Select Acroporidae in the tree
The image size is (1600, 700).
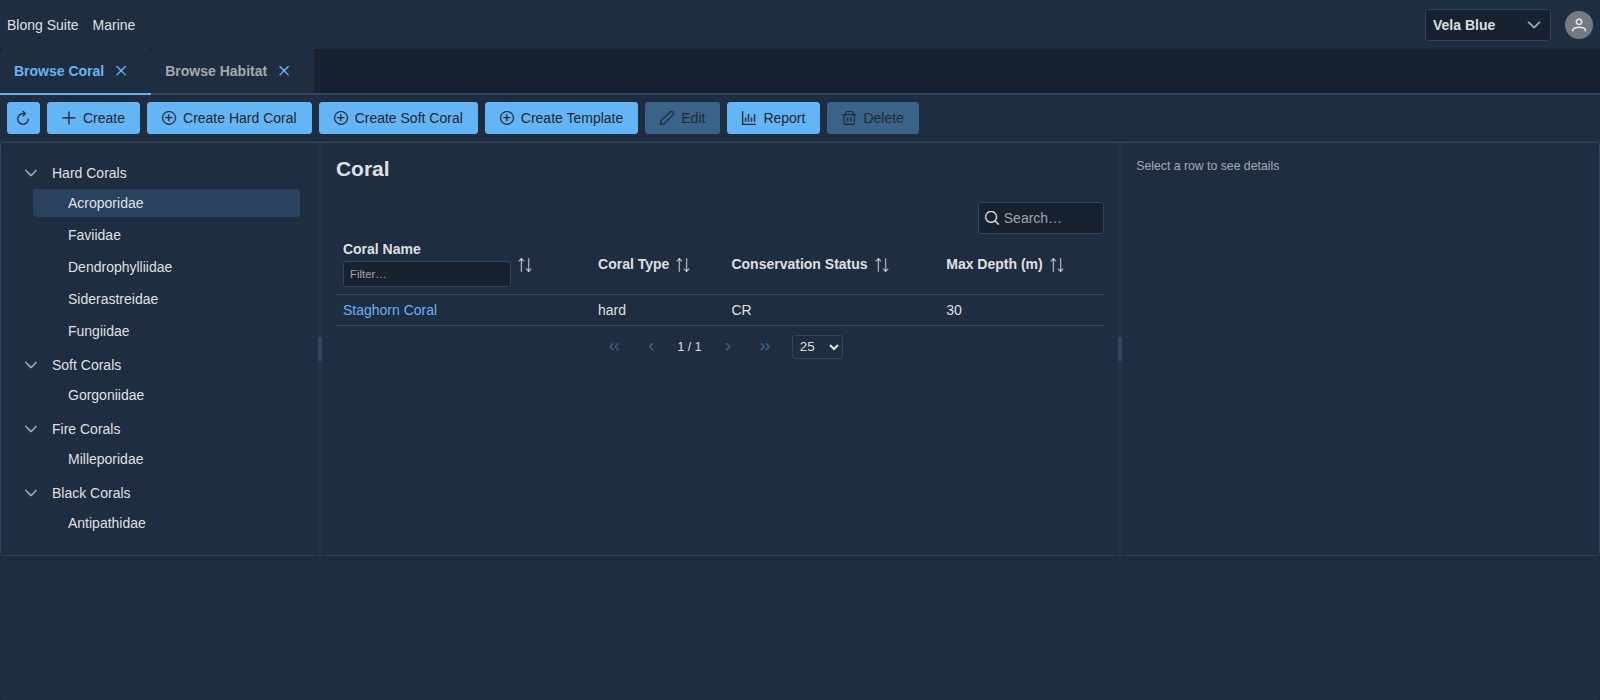166,203
